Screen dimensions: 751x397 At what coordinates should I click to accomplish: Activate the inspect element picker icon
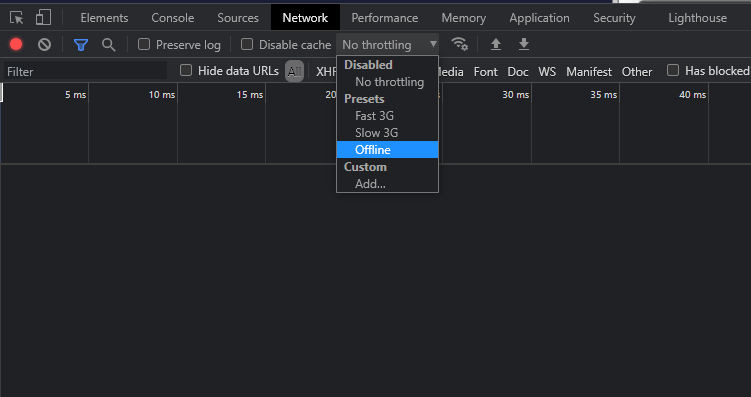tap(17, 18)
